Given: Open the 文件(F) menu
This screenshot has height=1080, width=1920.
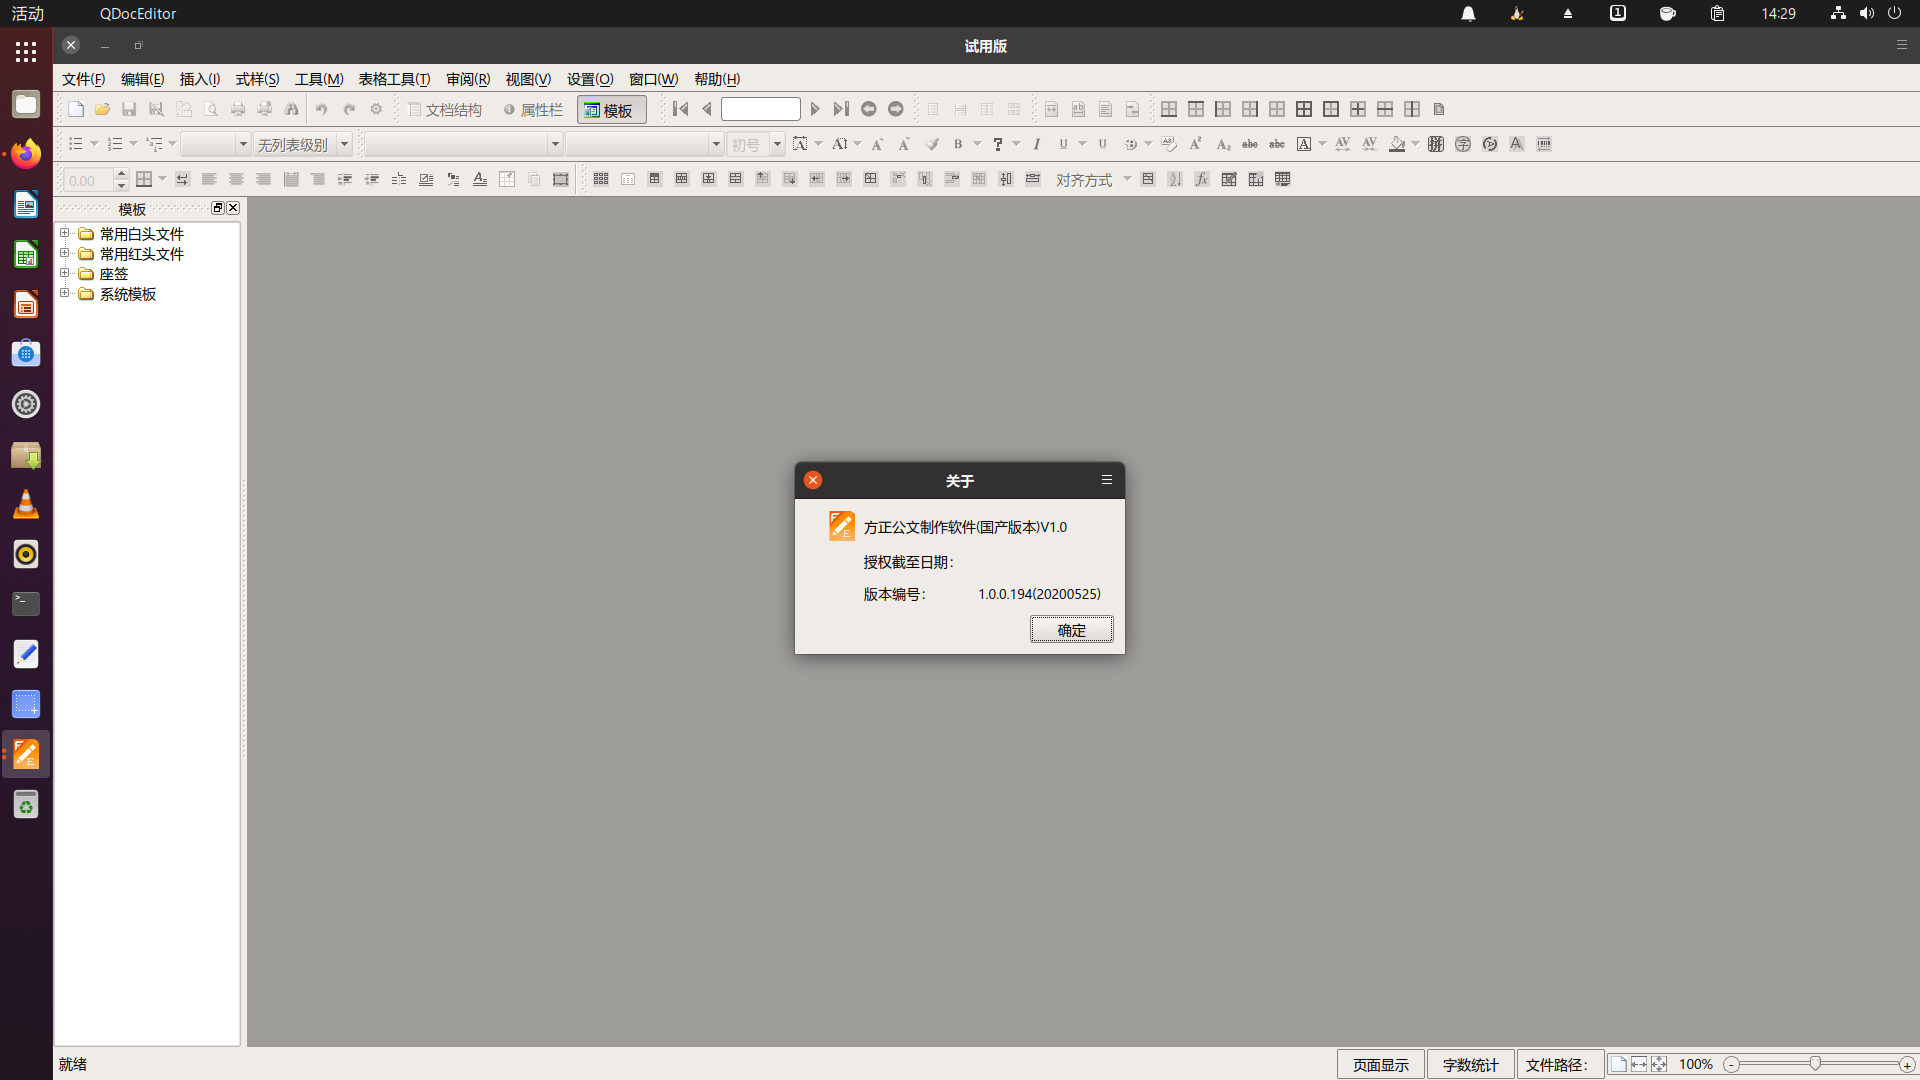Looking at the screenshot, I should click(x=84, y=79).
